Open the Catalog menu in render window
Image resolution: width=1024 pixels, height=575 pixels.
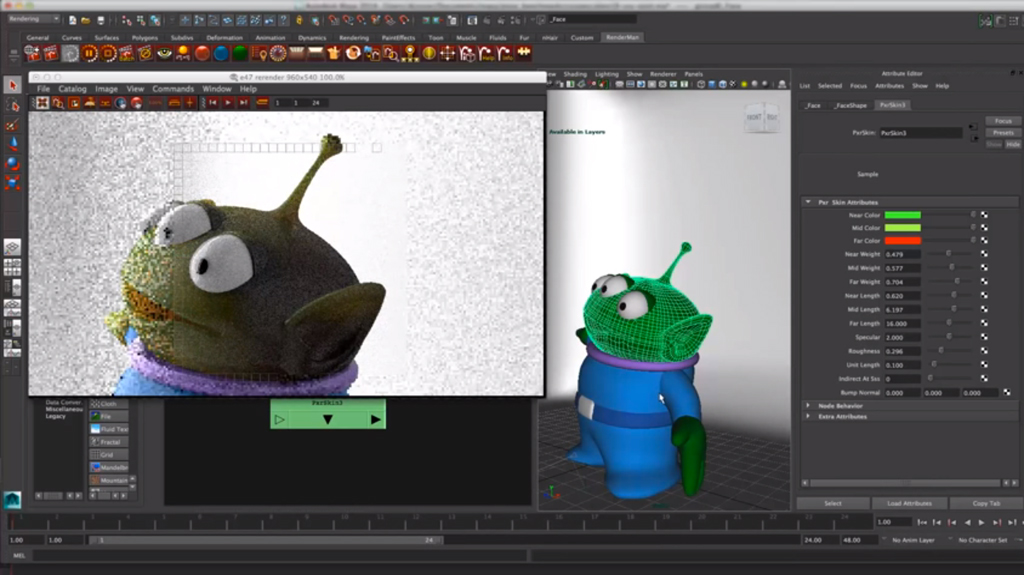tap(72, 89)
